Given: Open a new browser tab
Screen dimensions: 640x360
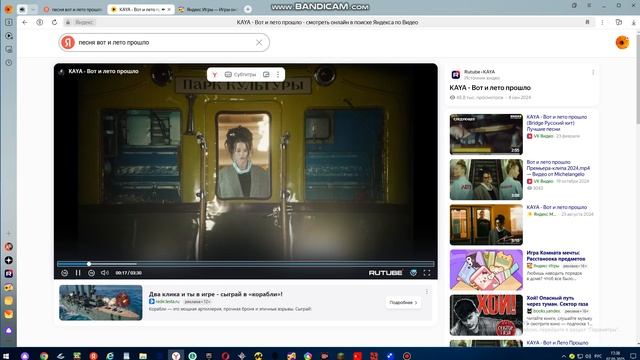Looking at the screenshot, I should [x=248, y=9].
